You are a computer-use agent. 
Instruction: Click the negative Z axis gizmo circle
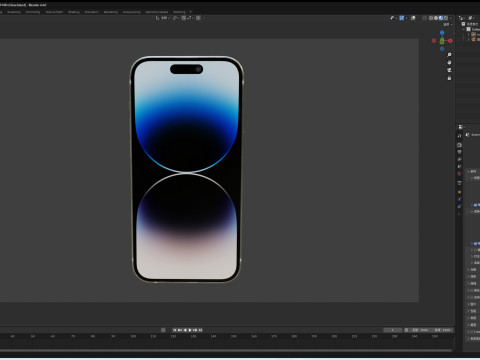point(442,49)
